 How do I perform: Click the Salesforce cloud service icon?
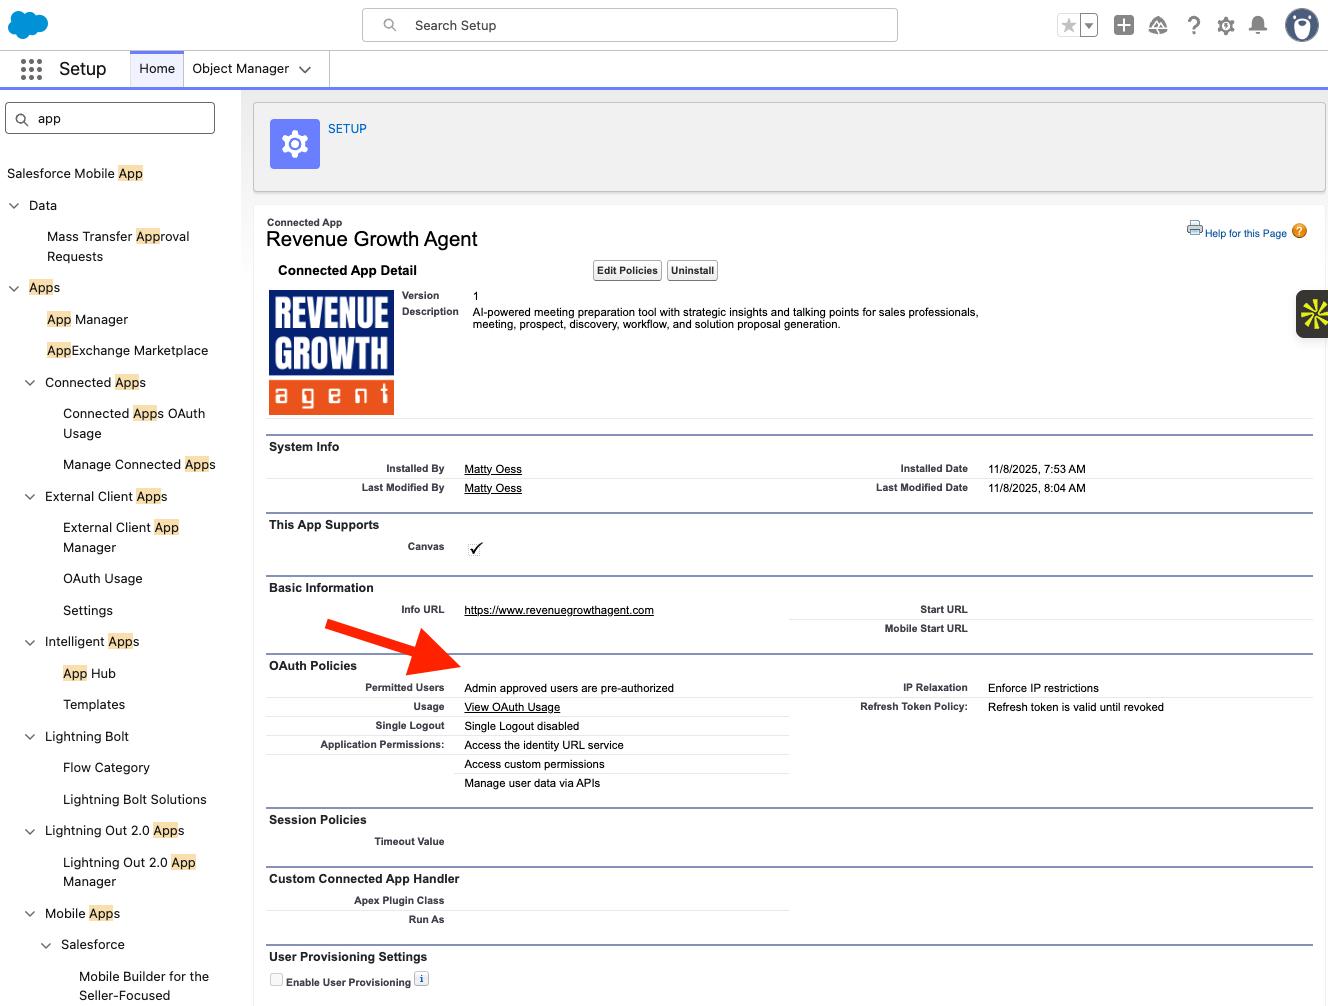coord(1158,25)
